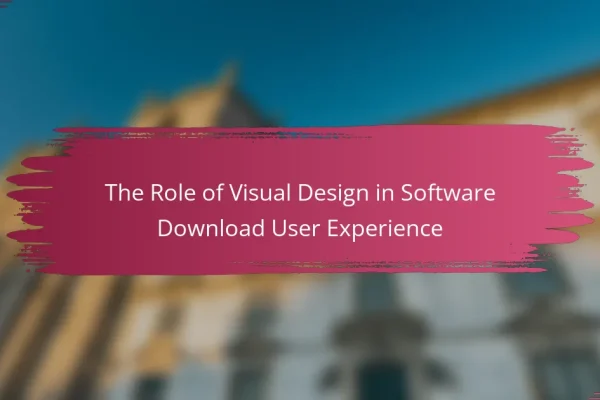Click the text "Download User Experience"
600x400 pixels.
(300, 228)
